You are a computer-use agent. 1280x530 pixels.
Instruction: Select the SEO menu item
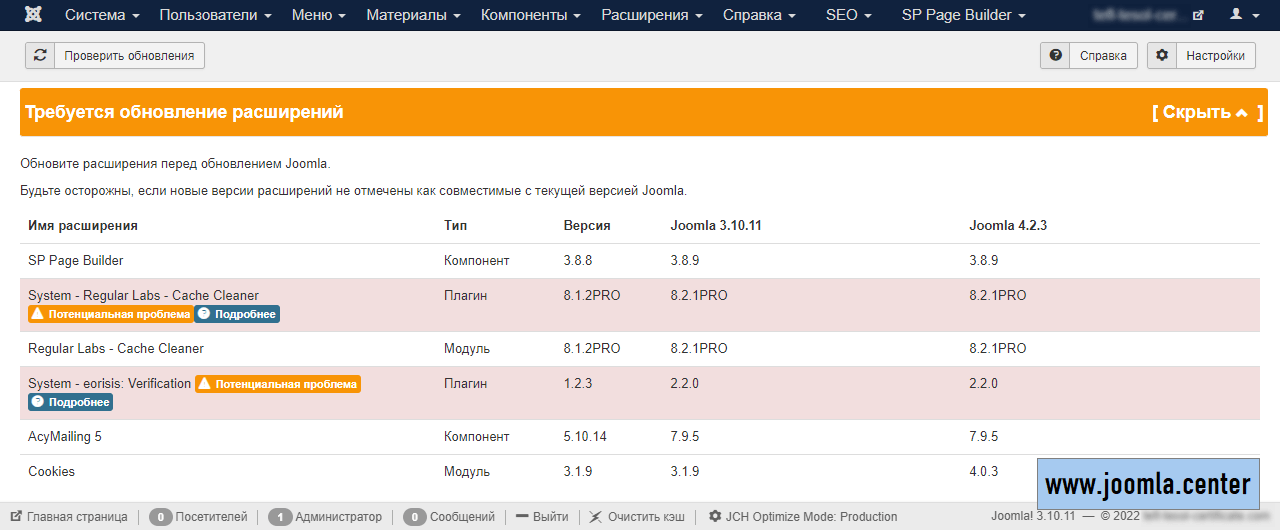pyautogui.click(x=848, y=15)
